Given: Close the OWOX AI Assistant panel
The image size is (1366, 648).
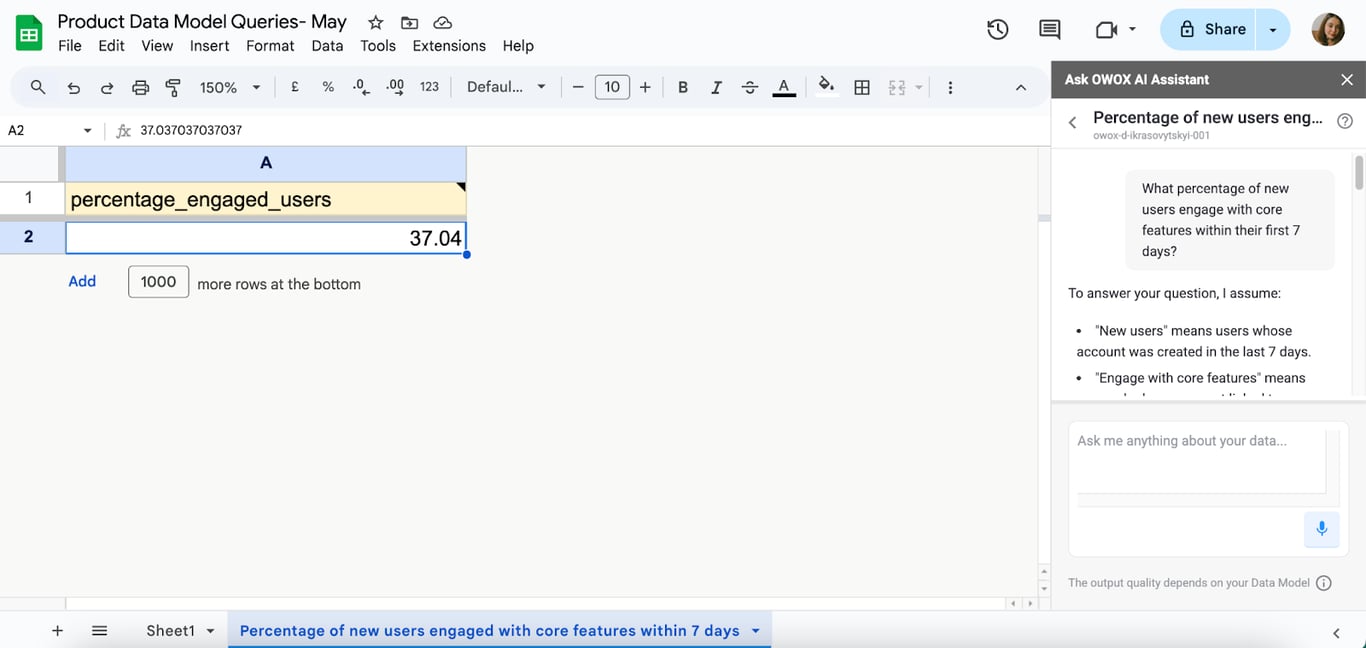Looking at the screenshot, I should tap(1346, 80).
